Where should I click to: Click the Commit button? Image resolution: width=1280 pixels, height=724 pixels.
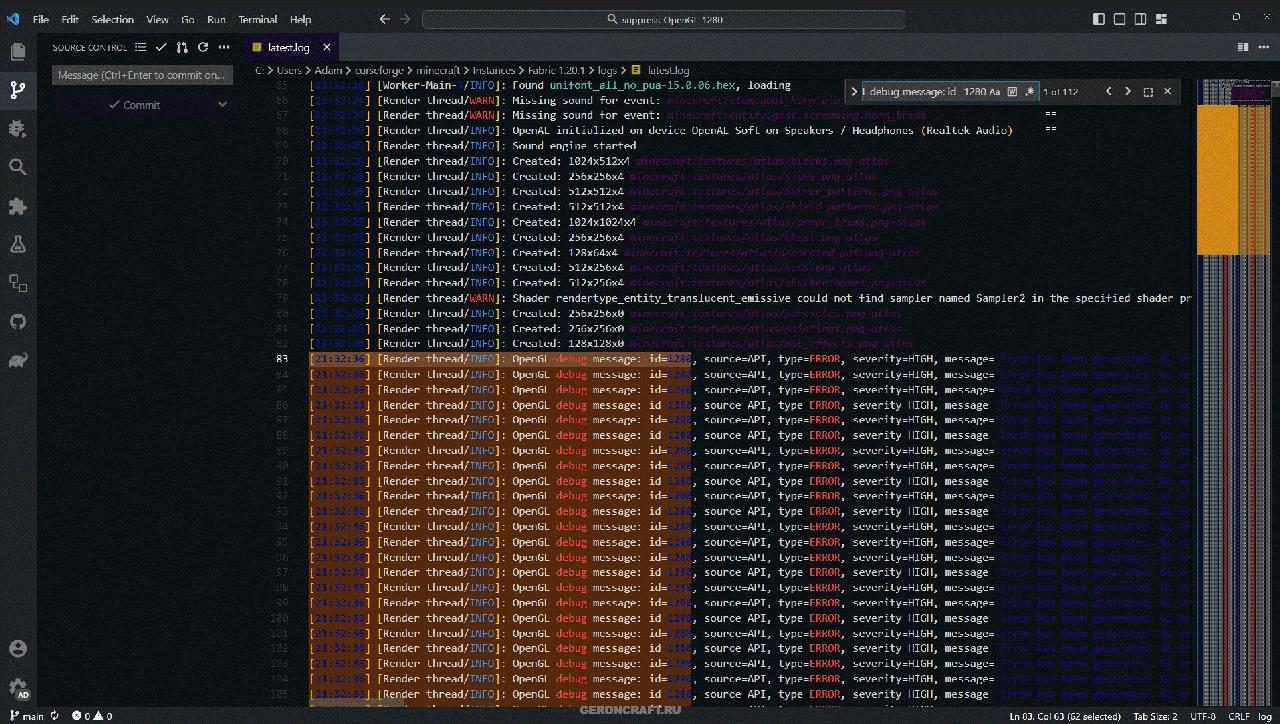135,104
